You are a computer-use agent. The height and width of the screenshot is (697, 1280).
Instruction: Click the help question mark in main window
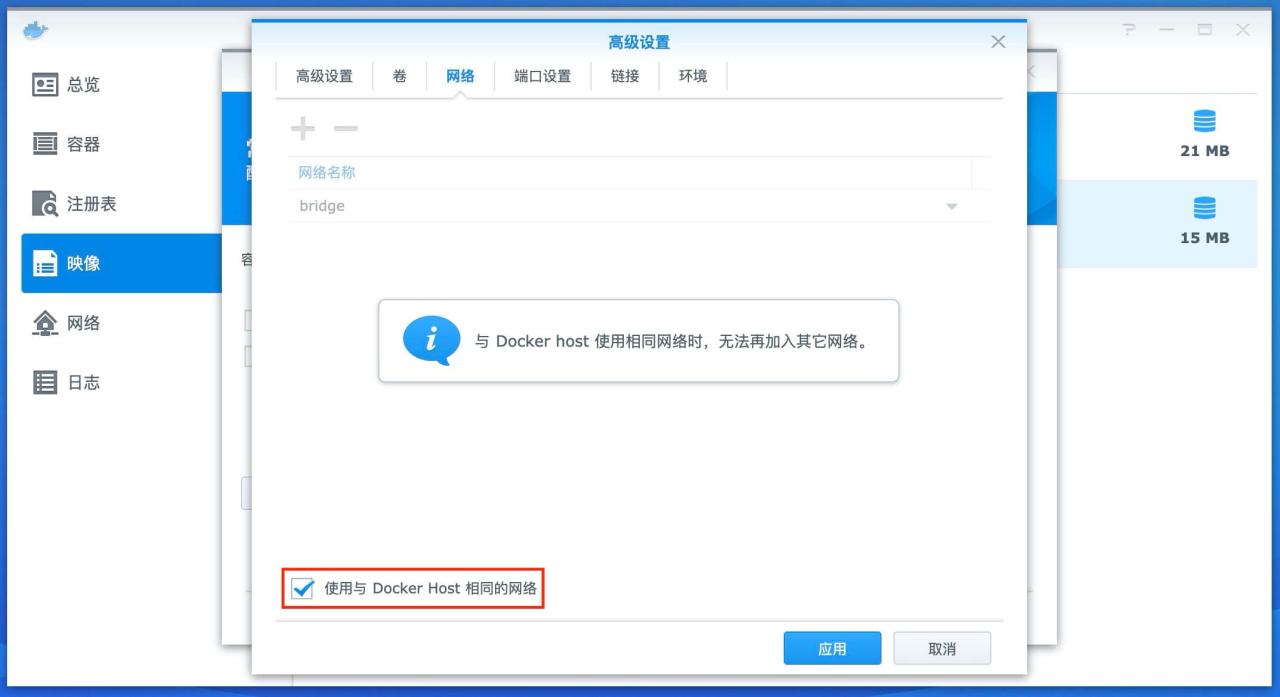click(x=1131, y=30)
